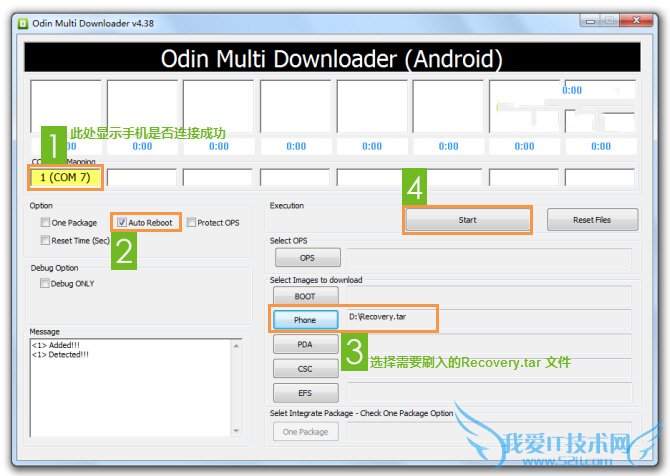
Task: Click the EFS file path field
Action: [490, 393]
